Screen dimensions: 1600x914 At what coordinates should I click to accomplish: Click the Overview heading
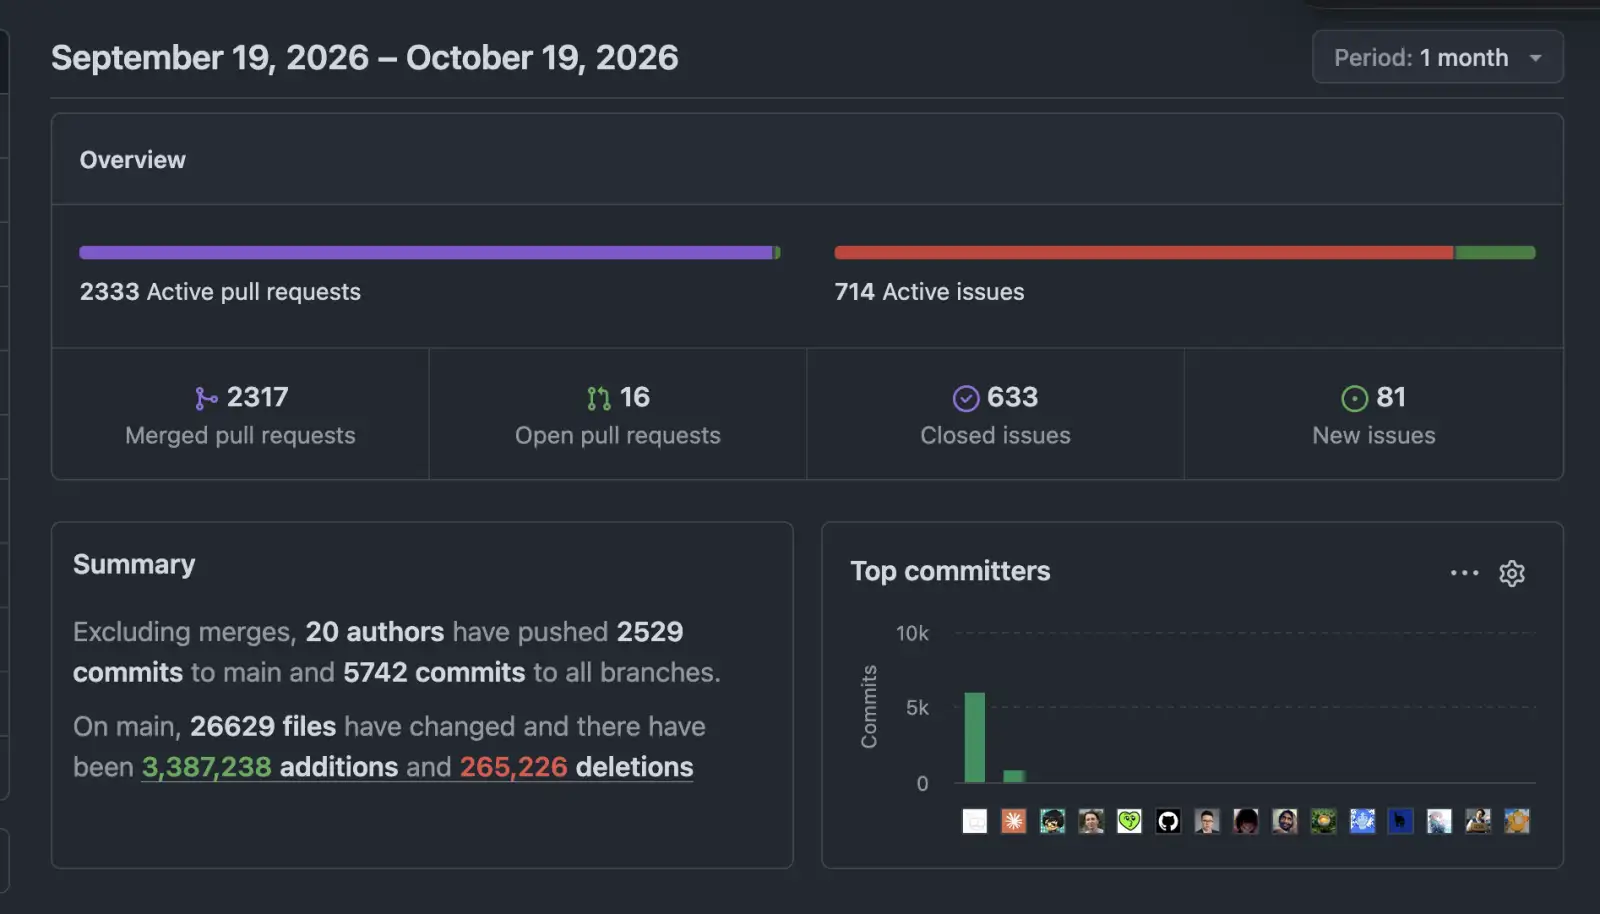pyautogui.click(x=133, y=160)
